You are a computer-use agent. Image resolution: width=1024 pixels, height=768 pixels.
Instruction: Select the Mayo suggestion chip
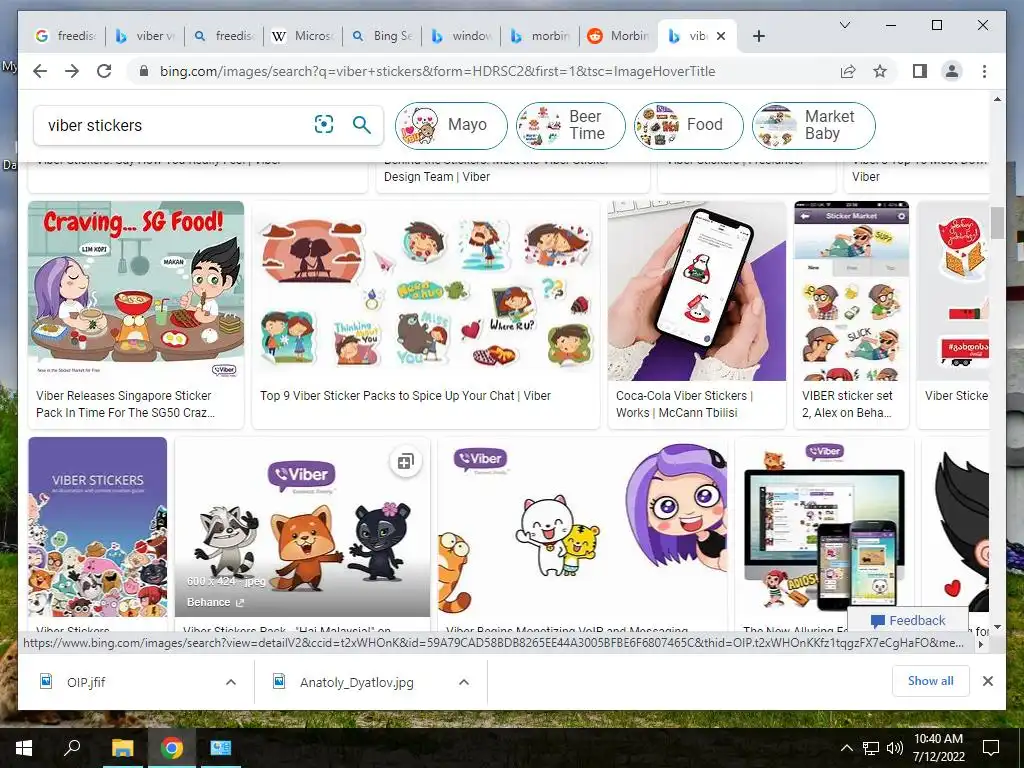coord(451,125)
